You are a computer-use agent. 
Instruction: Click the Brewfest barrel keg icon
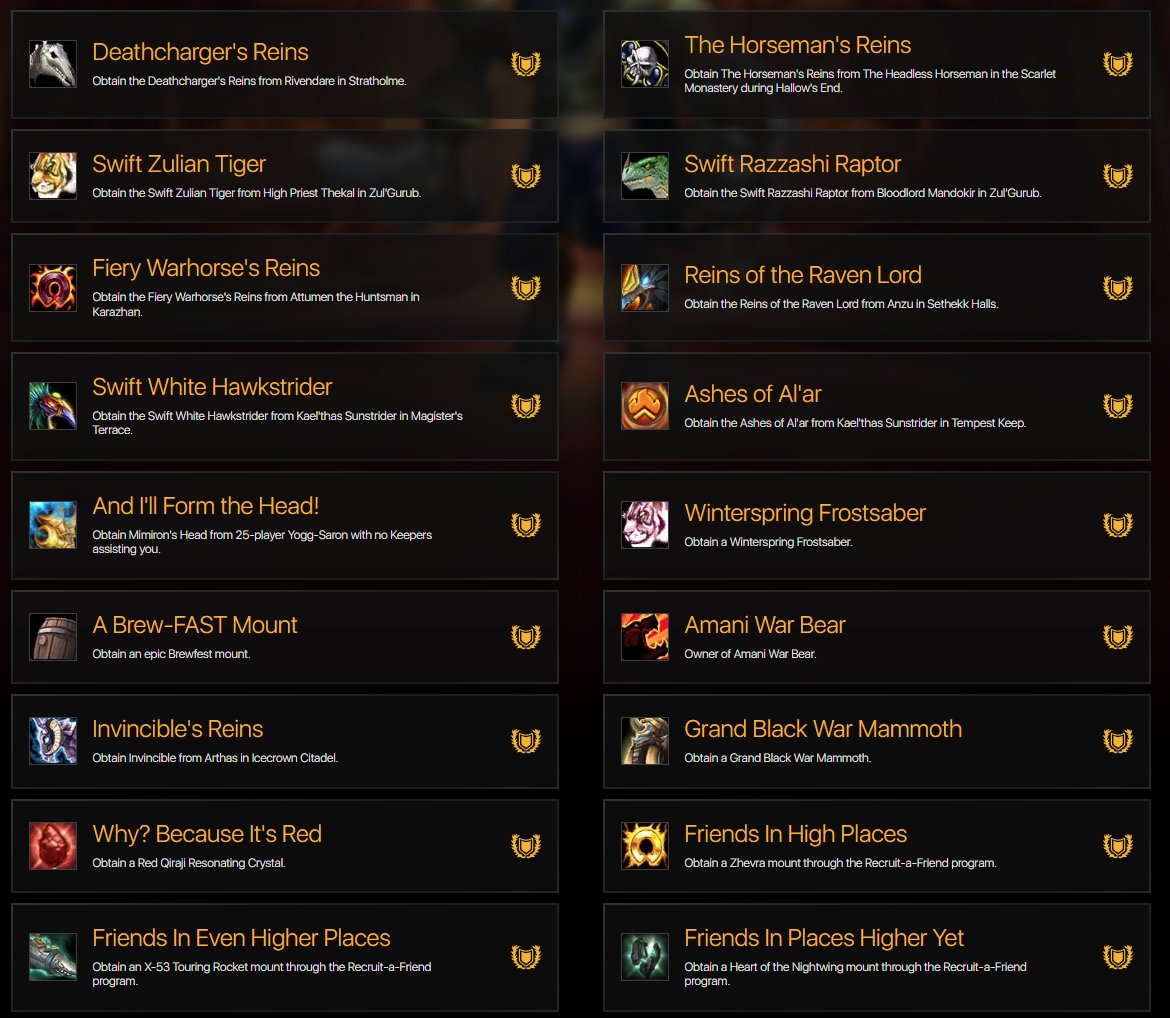point(53,637)
